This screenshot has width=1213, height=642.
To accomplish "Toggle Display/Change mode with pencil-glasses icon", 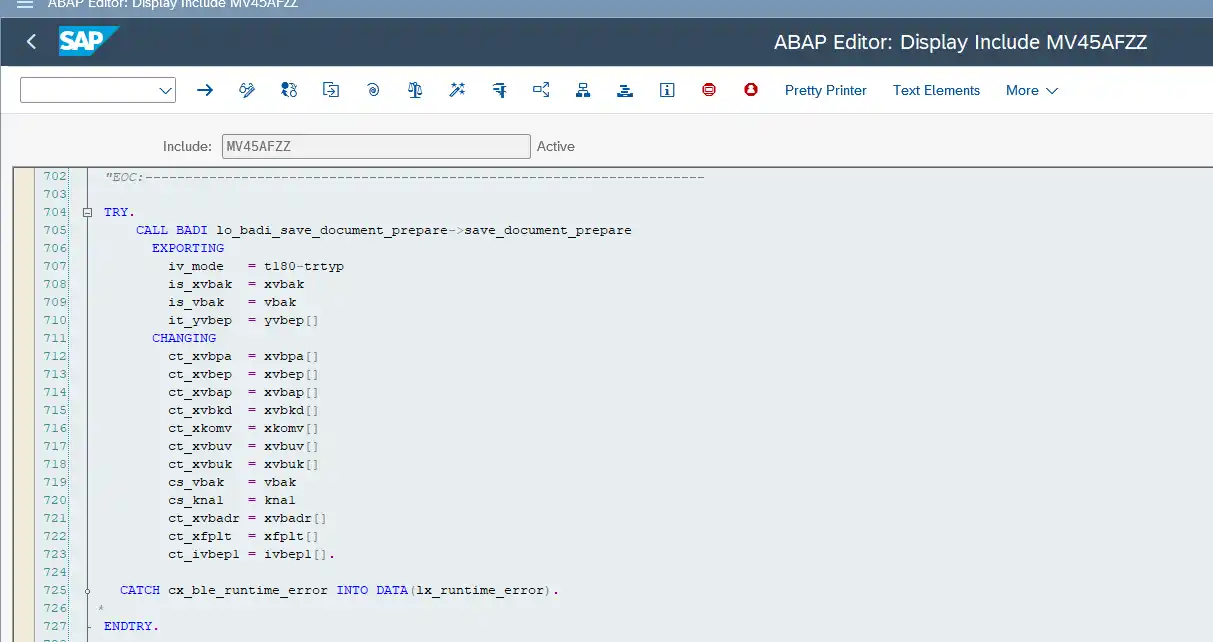I will pyautogui.click(x=247, y=90).
